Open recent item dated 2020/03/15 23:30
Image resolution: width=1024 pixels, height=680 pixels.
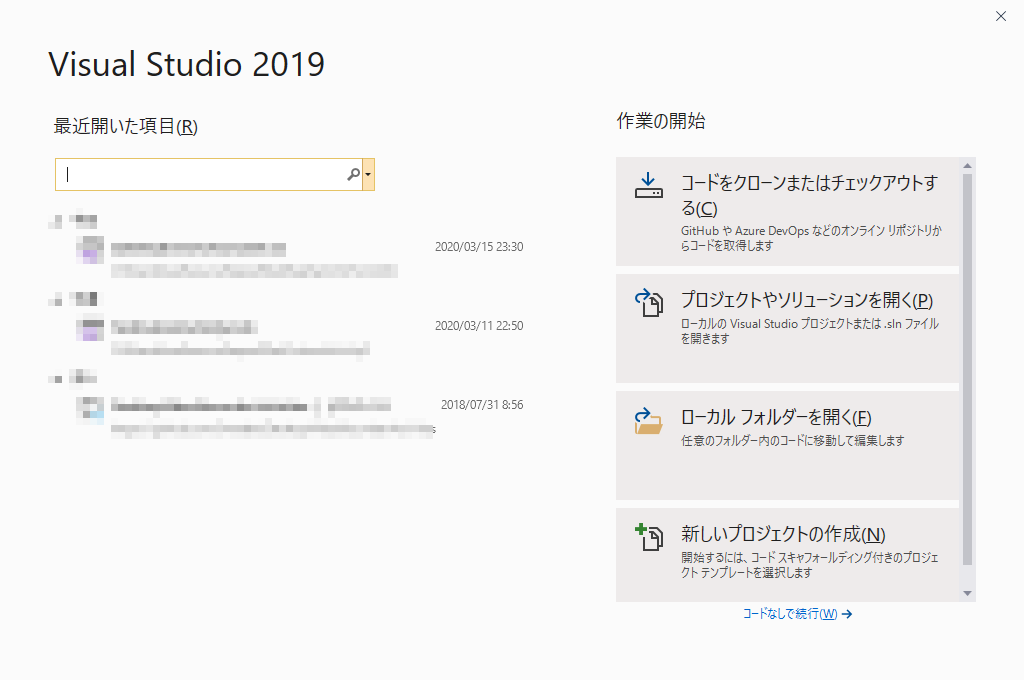300,257
